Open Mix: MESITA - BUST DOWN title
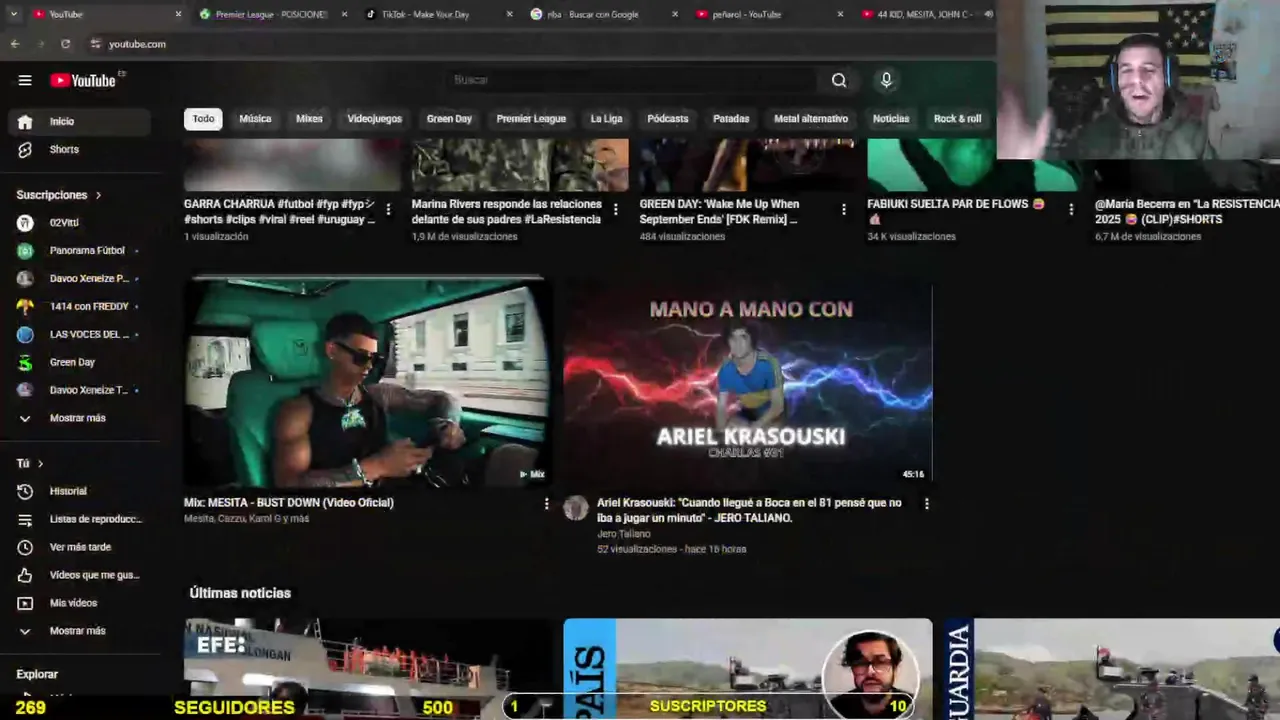This screenshot has height=720, width=1280. coord(289,503)
